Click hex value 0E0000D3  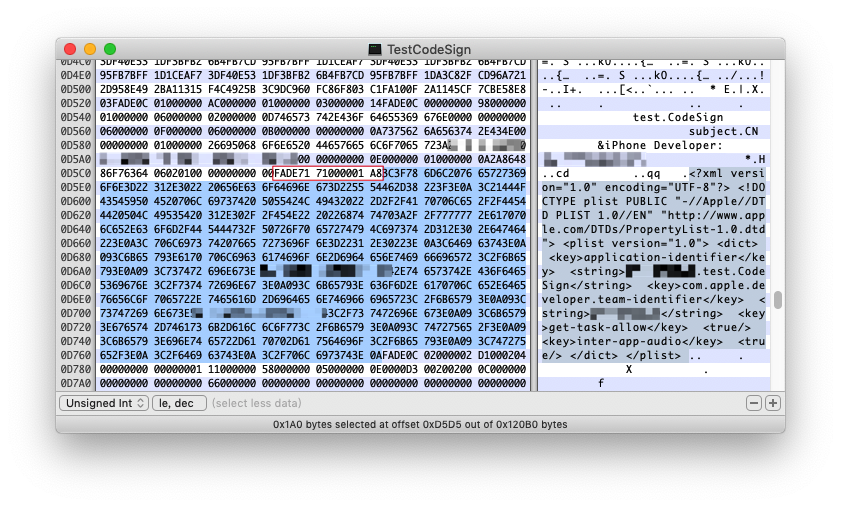point(394,369)
